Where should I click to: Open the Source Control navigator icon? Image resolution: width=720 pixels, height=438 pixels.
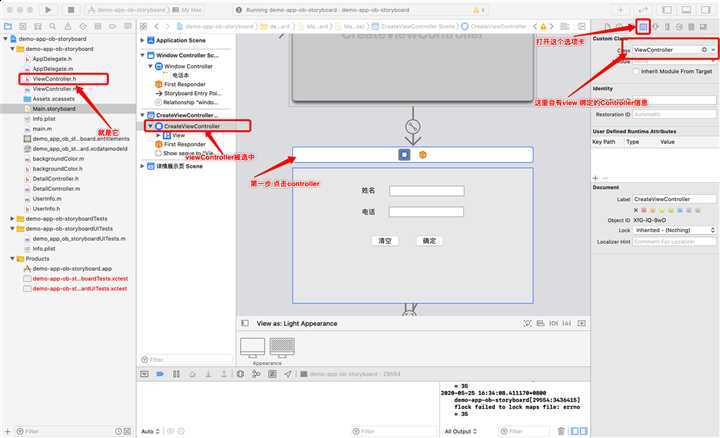coord(23,27)
